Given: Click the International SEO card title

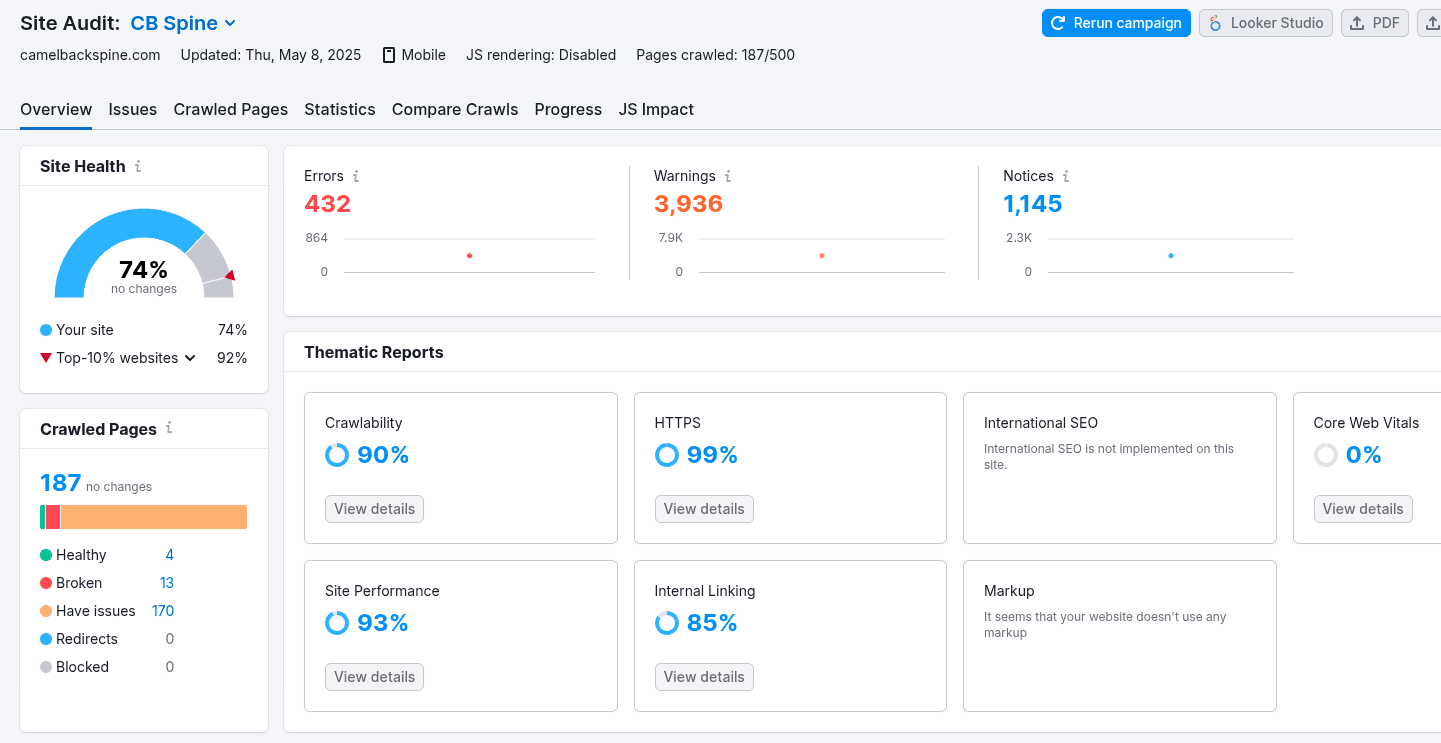Looking at the screenshot, I should point(1041,423).
